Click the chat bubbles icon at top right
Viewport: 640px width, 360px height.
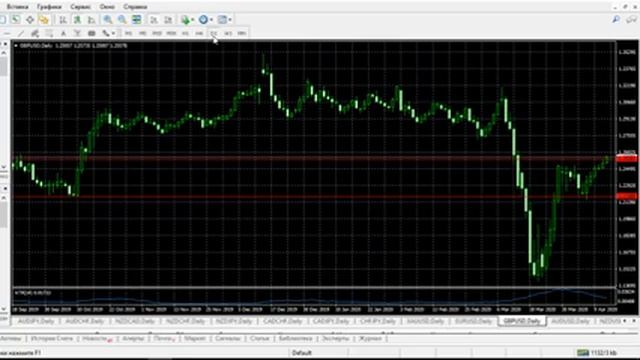pyautogui.click(x=632, y=19)
